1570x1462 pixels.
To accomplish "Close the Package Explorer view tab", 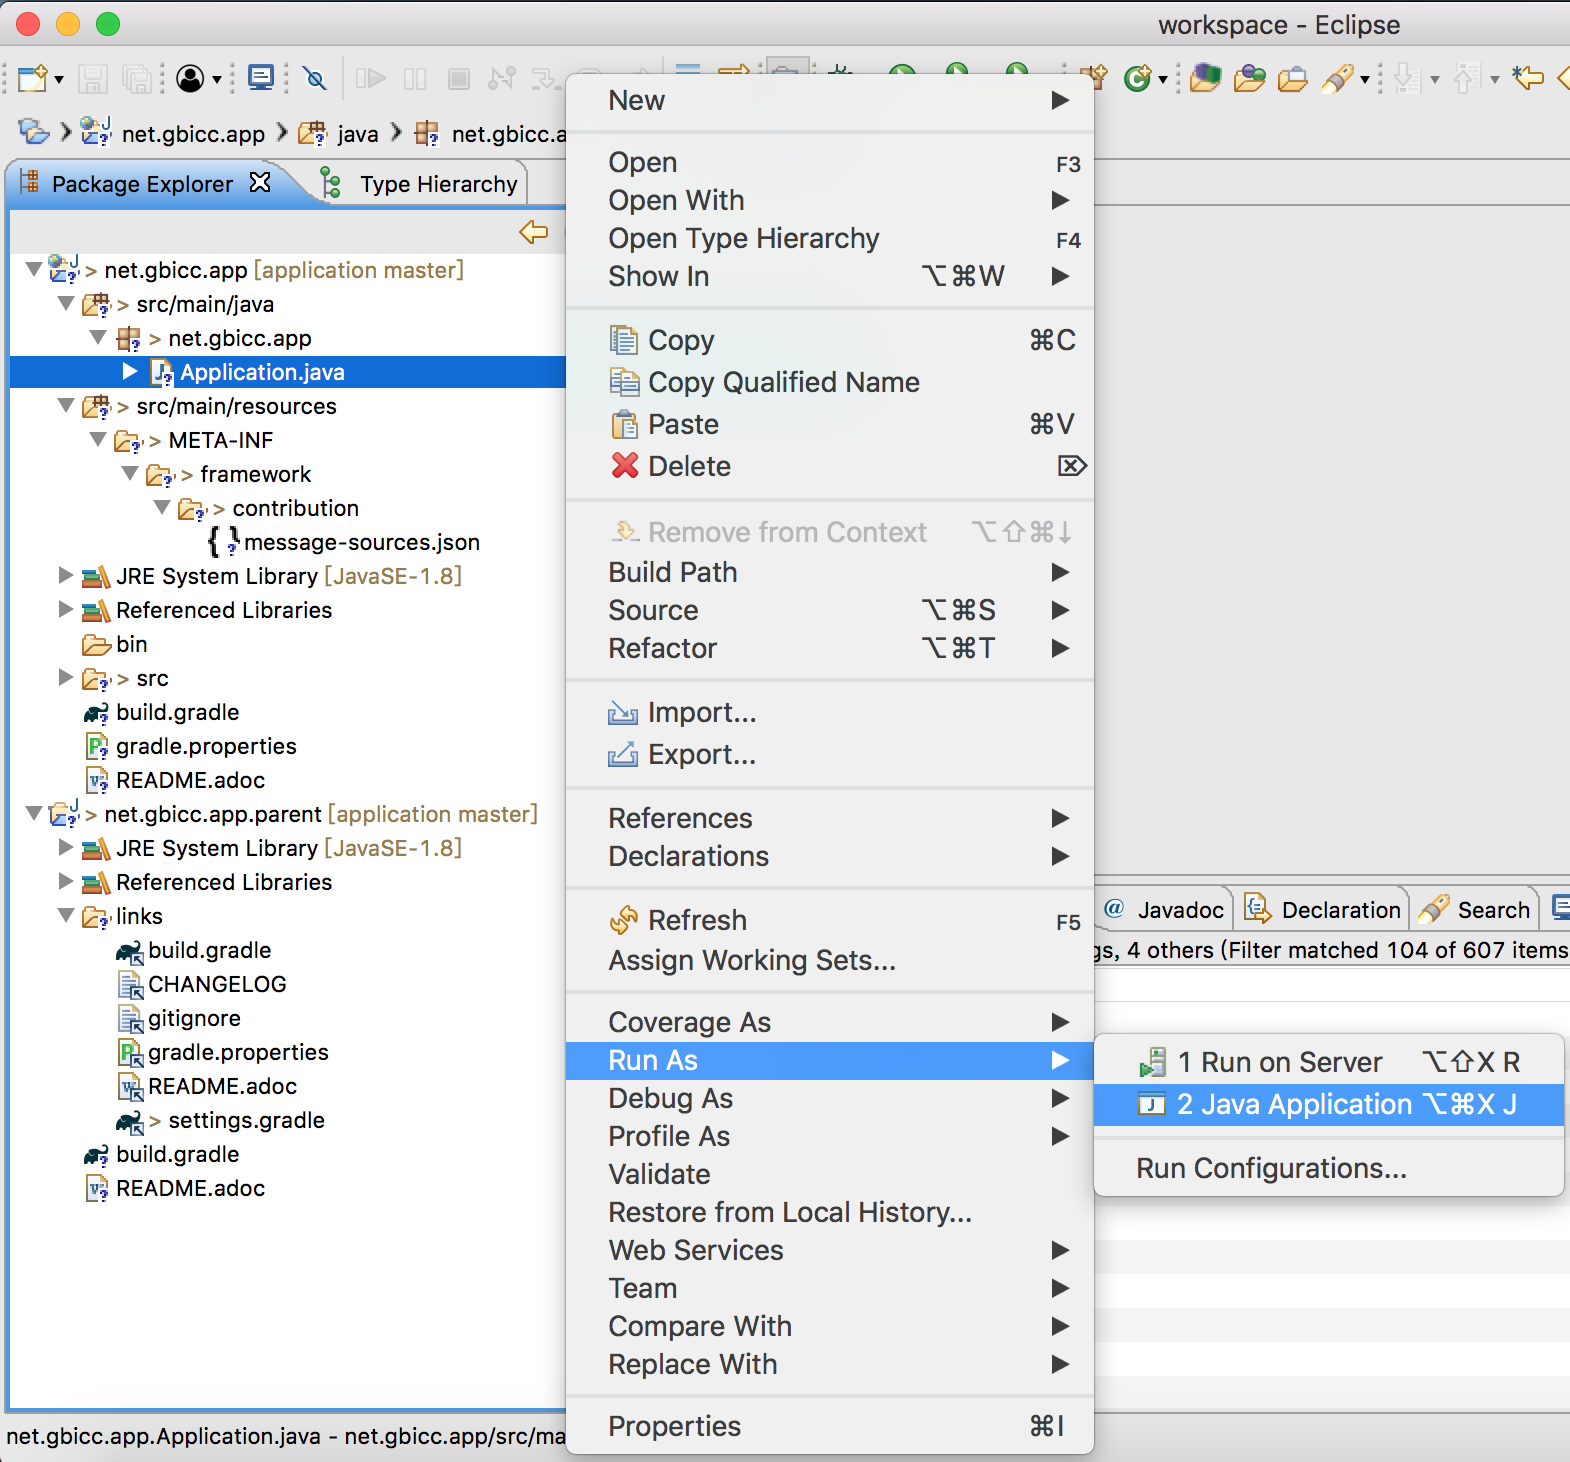I will click(260, 183).
